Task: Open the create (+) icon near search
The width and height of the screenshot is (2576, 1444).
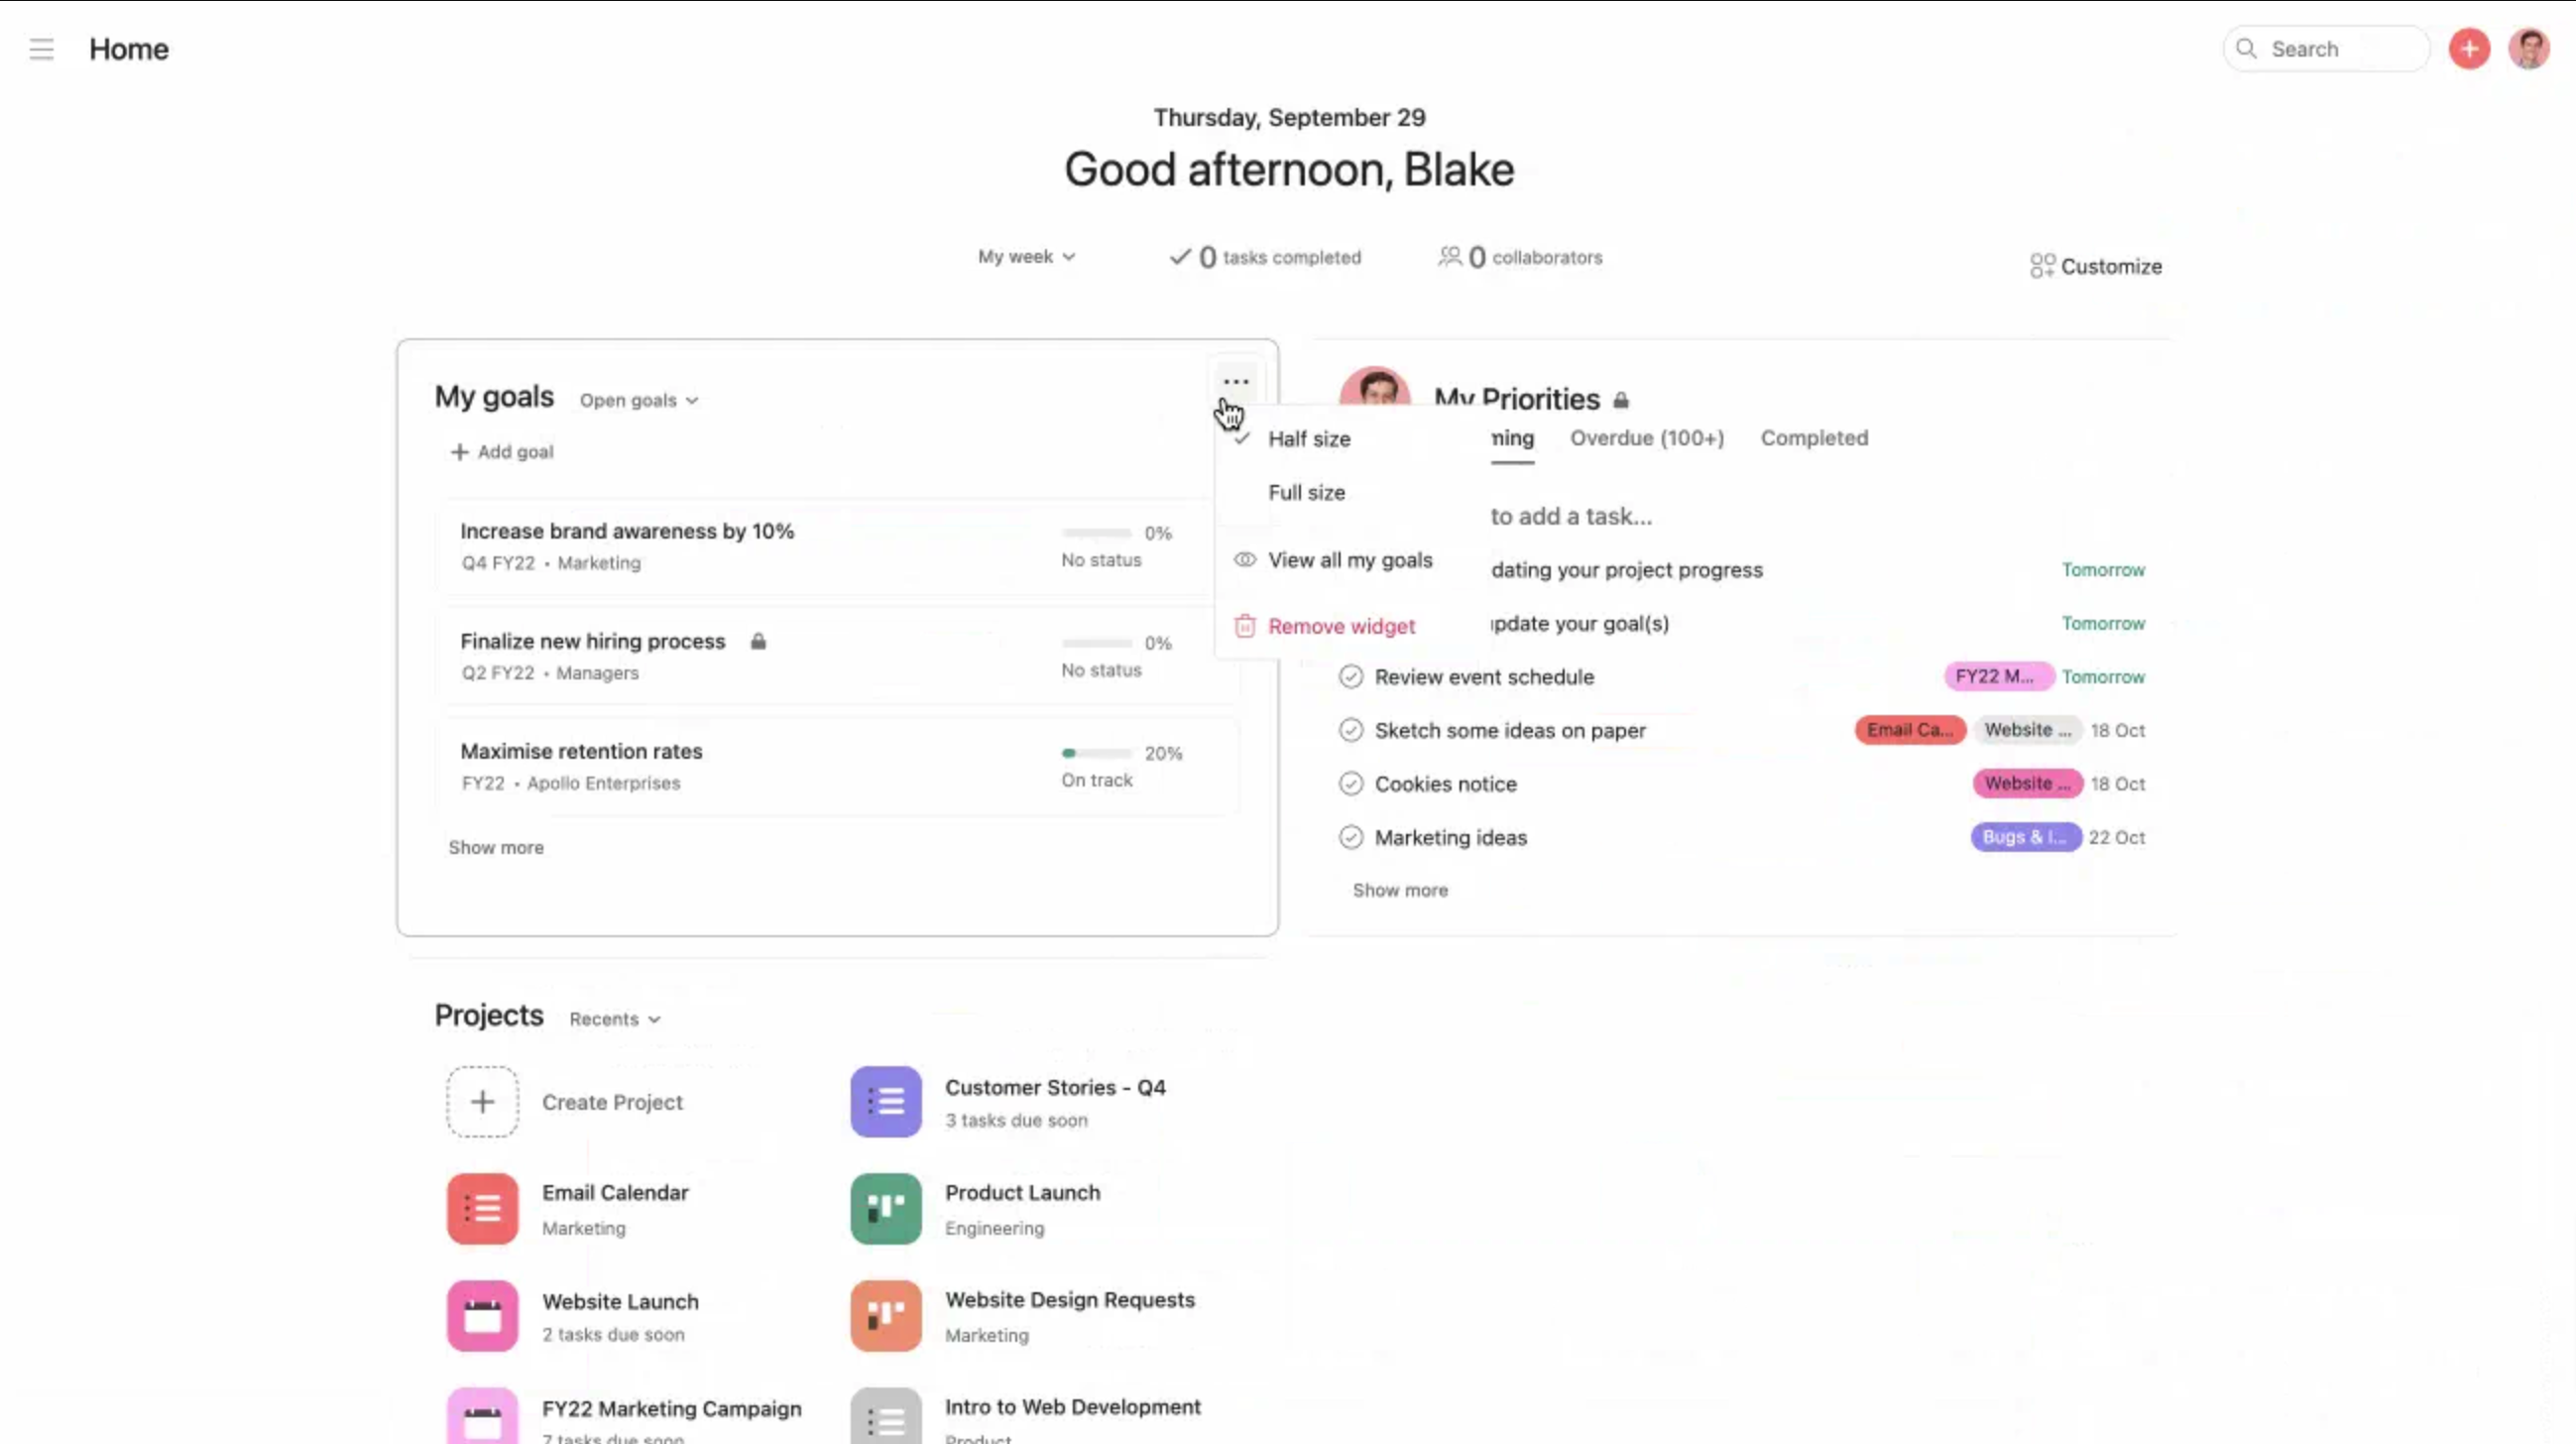Action: click(x=2469, y=48)
